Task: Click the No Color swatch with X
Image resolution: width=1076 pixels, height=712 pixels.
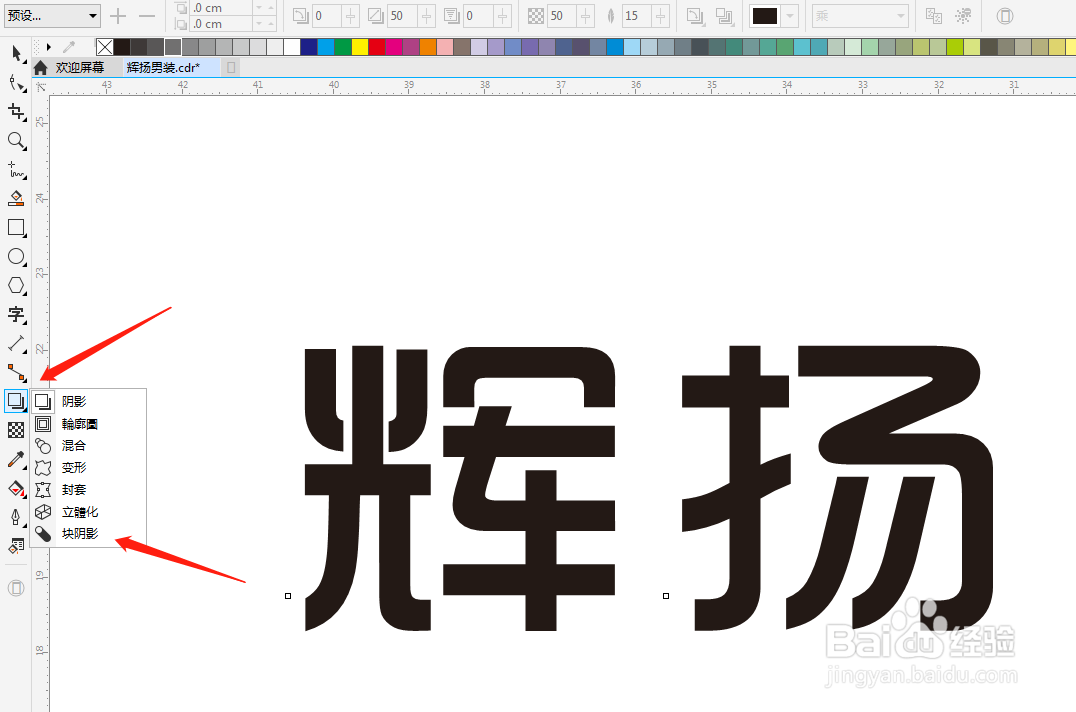Action: point(104,47)
